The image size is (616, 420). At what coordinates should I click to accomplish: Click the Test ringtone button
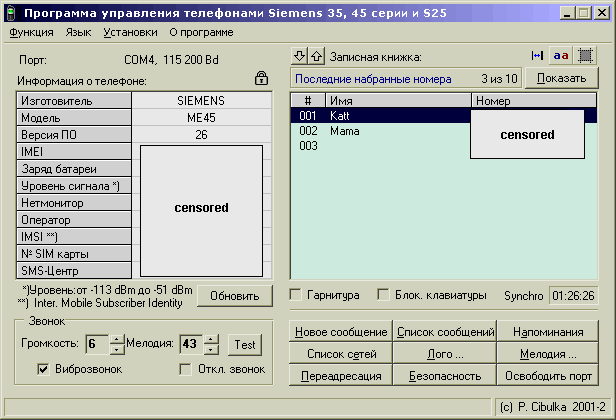[x=245, y=345]
